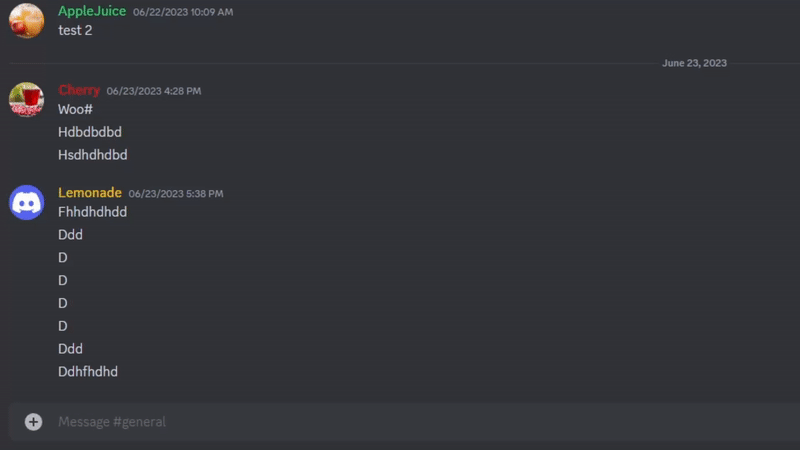Screen dimensions: 800x450
Task: Click the AppleJuice username
Action: (92, 11)
